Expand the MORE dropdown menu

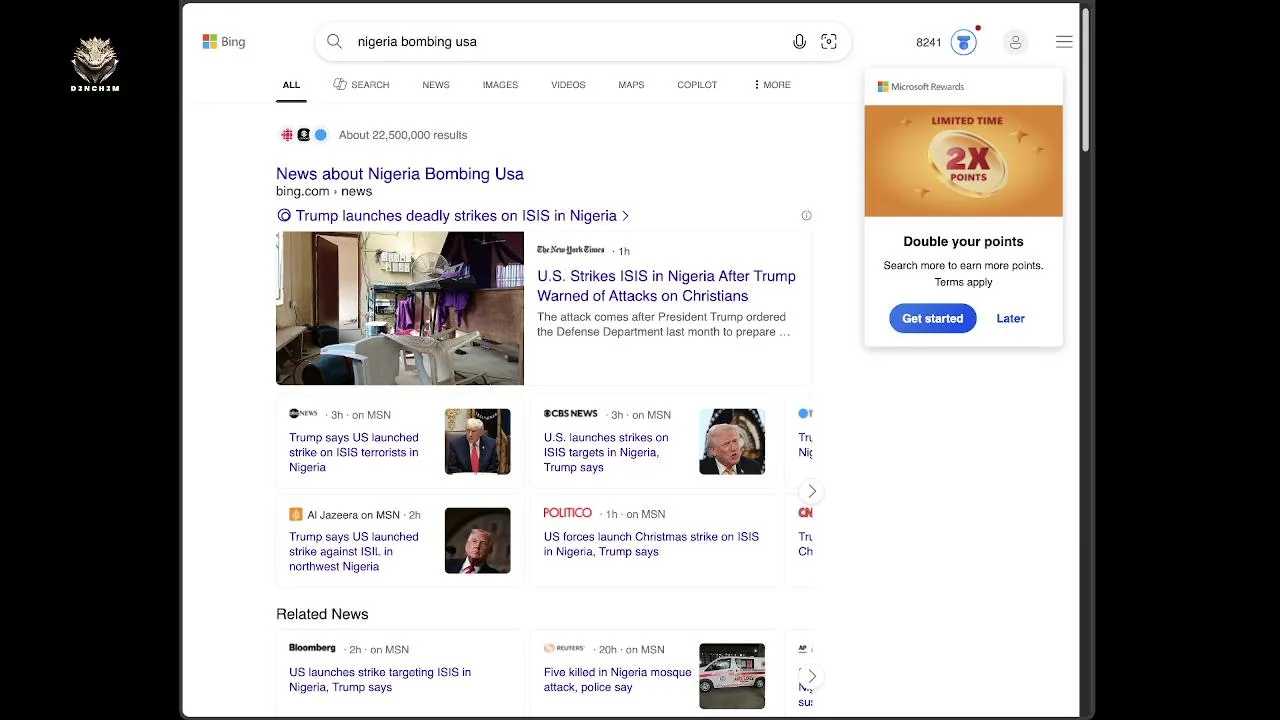(x=772, y=85)
